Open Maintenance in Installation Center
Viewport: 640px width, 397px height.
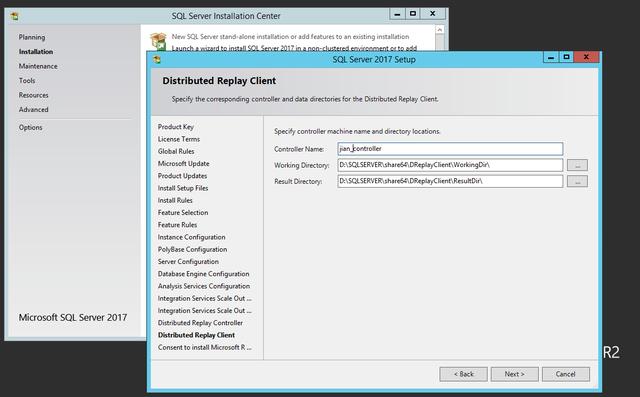point(38,66)
